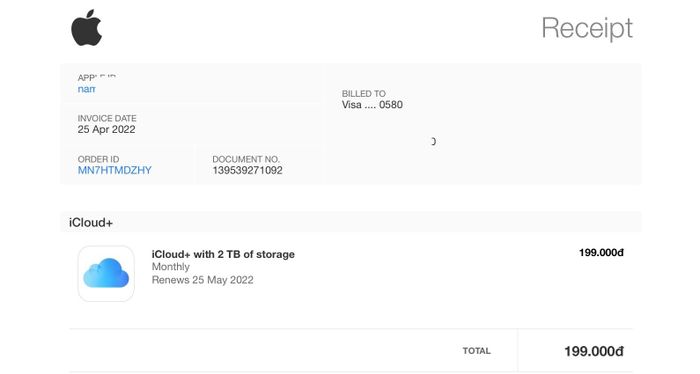This screenshot has width=700, height=374.
Task: Click the TOTAL label
Action: (x=476, y=351)
